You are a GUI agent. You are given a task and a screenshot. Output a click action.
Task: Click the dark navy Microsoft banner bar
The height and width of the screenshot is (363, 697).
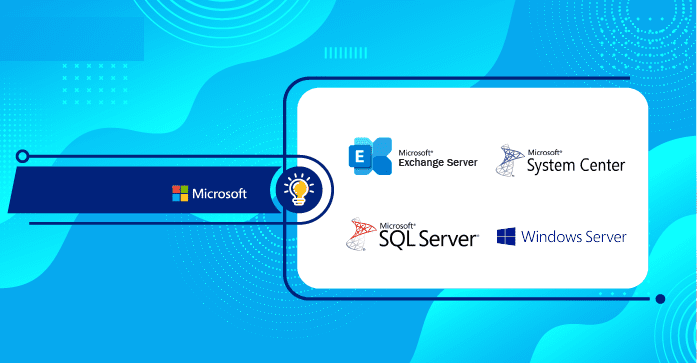[x=144, y=190]
